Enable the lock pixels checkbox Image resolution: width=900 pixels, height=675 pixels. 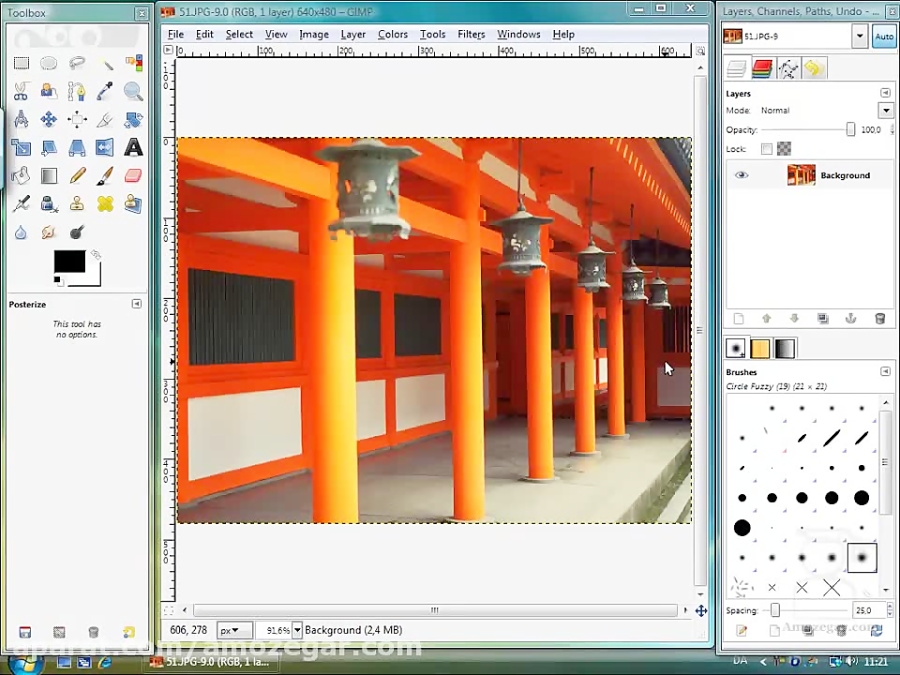(x=767, y=149)
